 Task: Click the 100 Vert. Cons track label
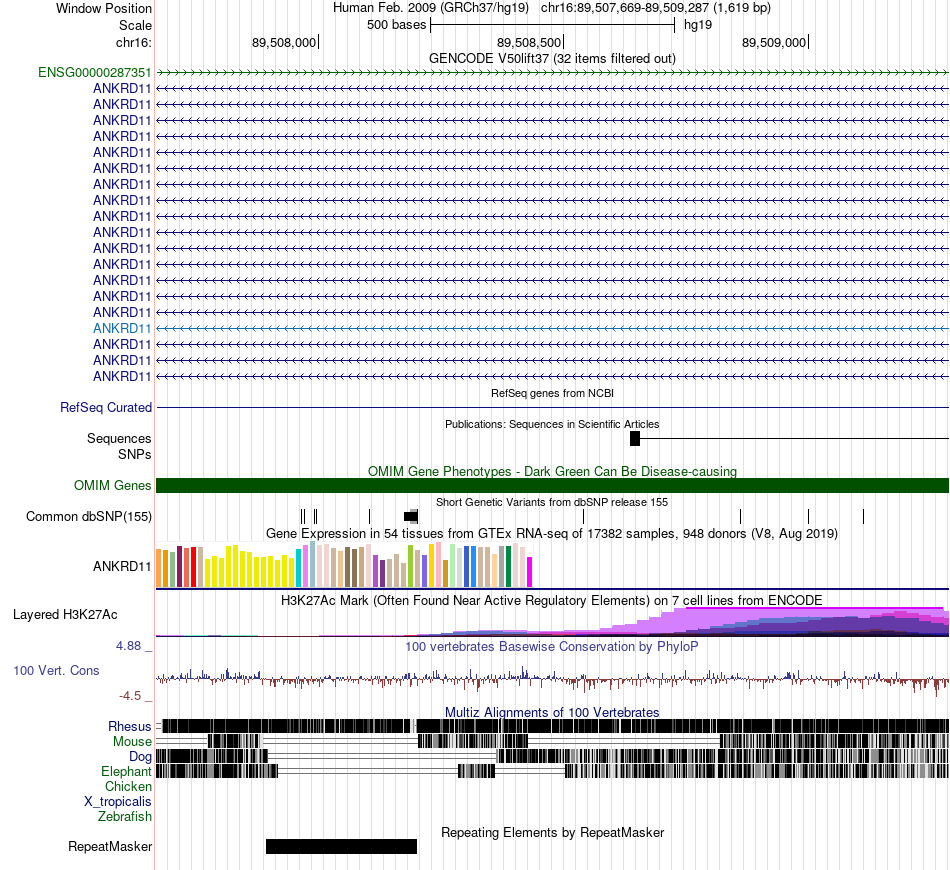(x=56, y=671)
